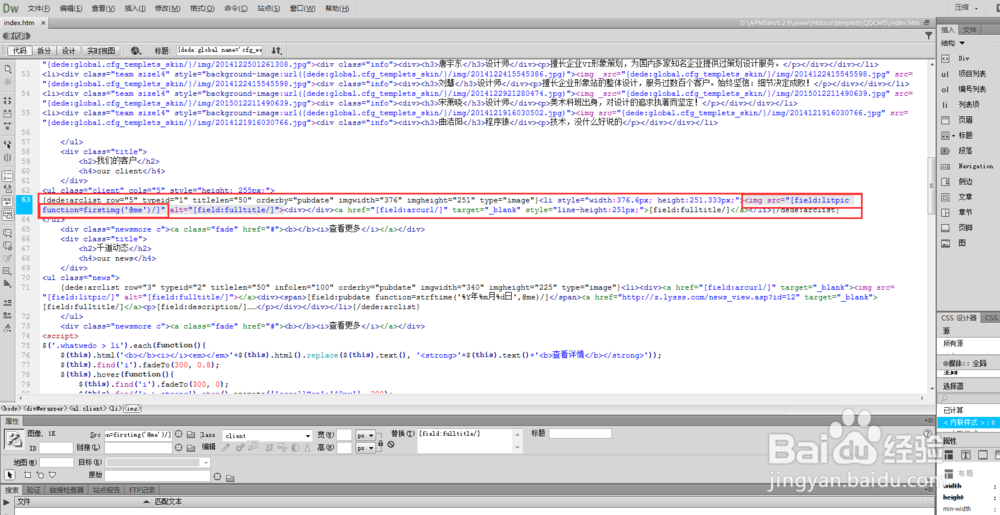Switch to 代码 code view
Screen dimensions: 1000x515
18,50
